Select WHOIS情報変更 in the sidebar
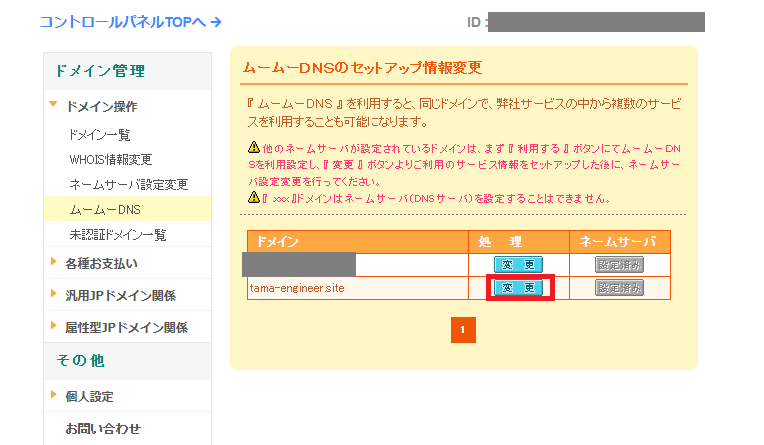 (110, 159)
